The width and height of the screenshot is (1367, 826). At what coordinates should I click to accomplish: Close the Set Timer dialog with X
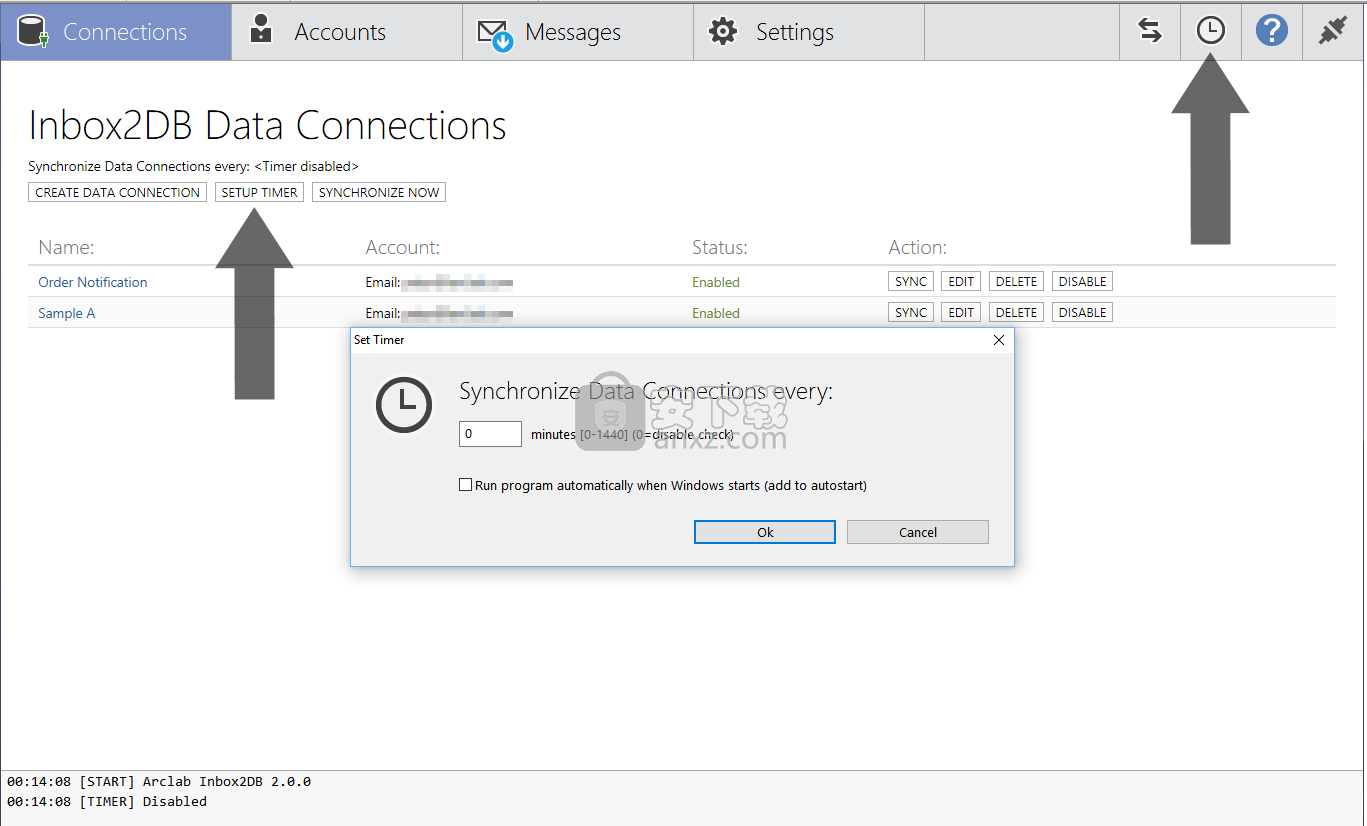[998, 340]
